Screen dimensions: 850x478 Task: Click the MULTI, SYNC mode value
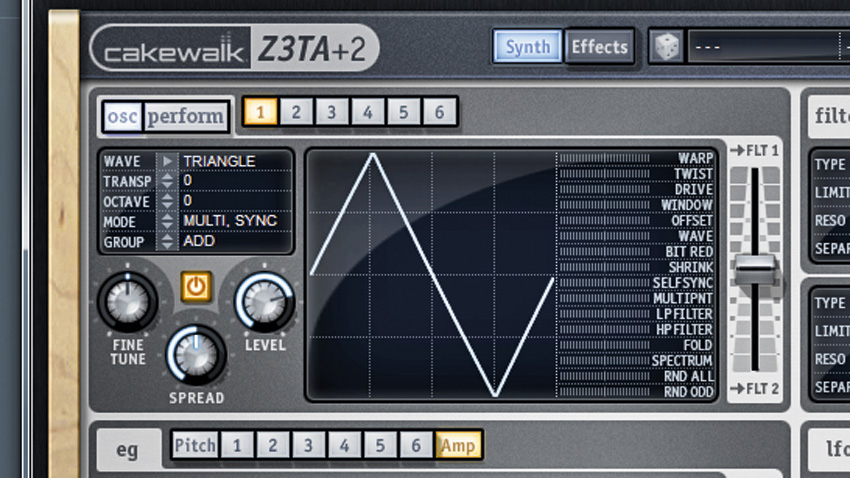click(x=230, y=221)
